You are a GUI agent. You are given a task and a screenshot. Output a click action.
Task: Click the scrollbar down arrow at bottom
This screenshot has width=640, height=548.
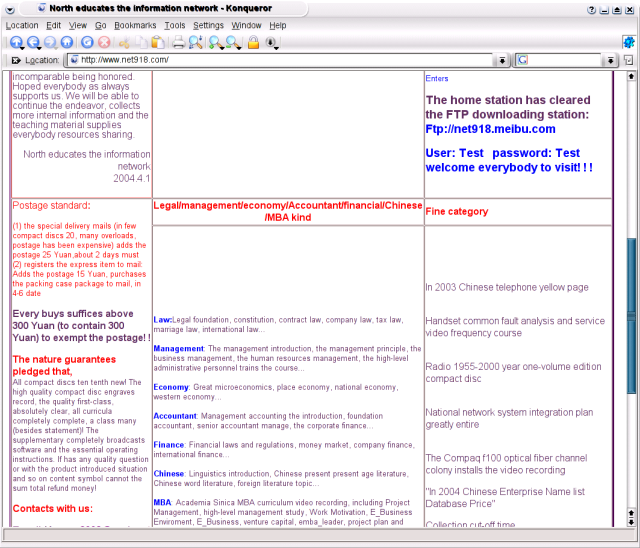631,521
